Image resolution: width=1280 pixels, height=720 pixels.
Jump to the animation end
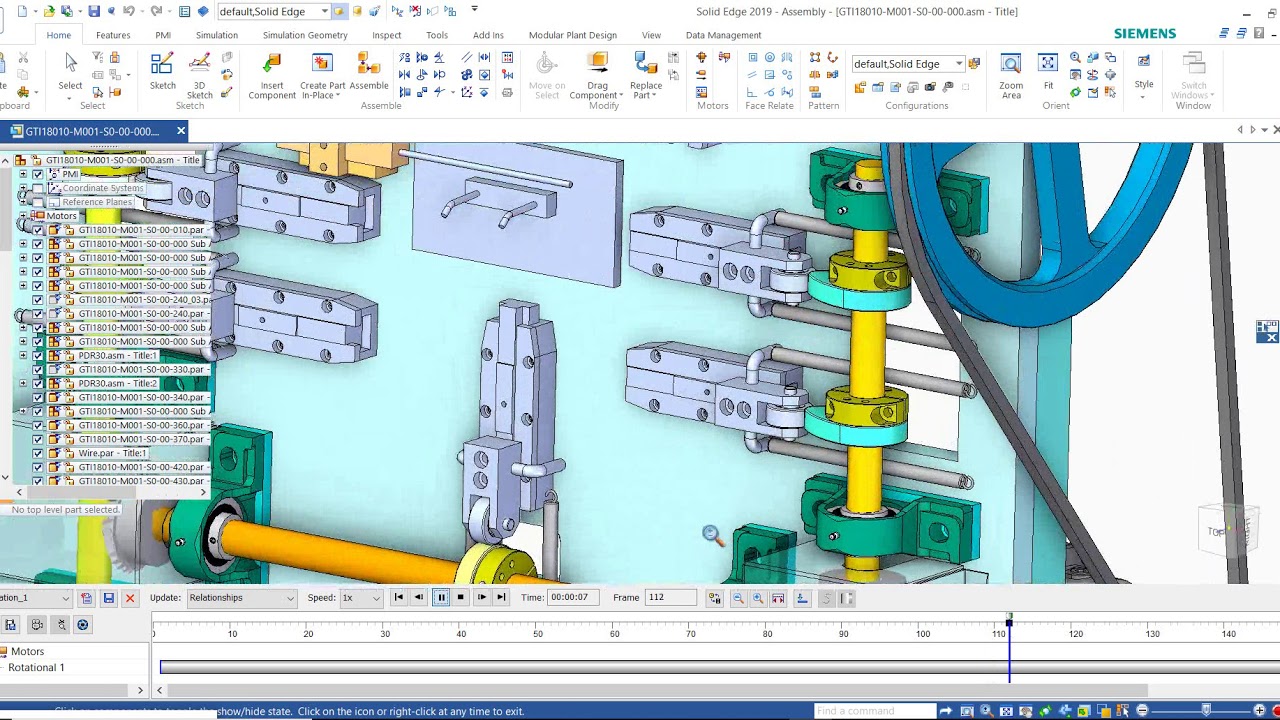pos(501,598)
